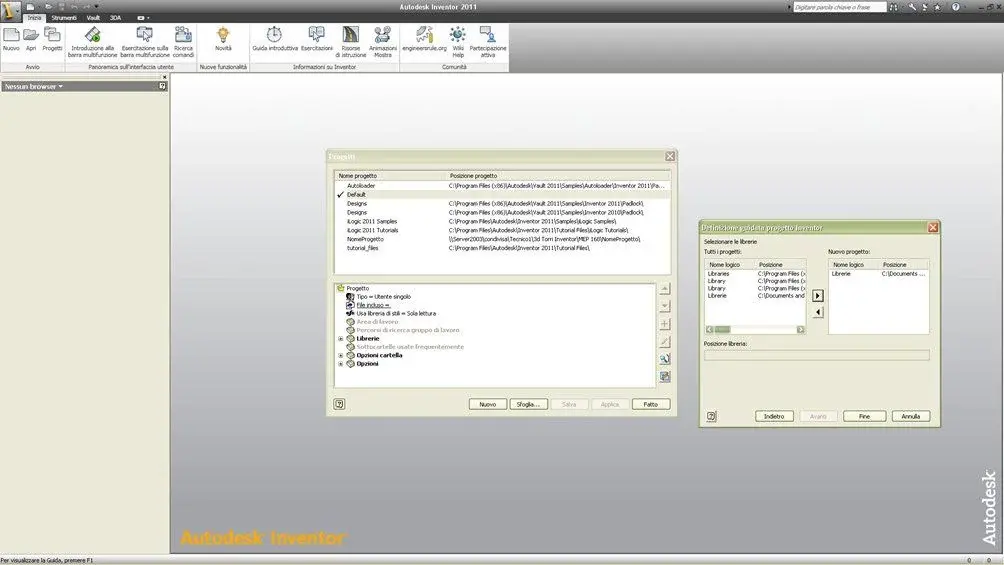Click Indietro in wizard dialog
Image resolution: width=1004 pixels, height=565 pixels.
point(774,416)
